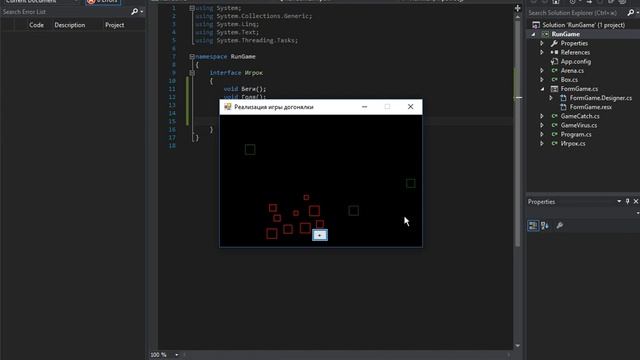The height and width of the screenshot is (360, 640).
Task: Select Alphabetical sort in Properties panel
Action: click(x=545, y=225)
